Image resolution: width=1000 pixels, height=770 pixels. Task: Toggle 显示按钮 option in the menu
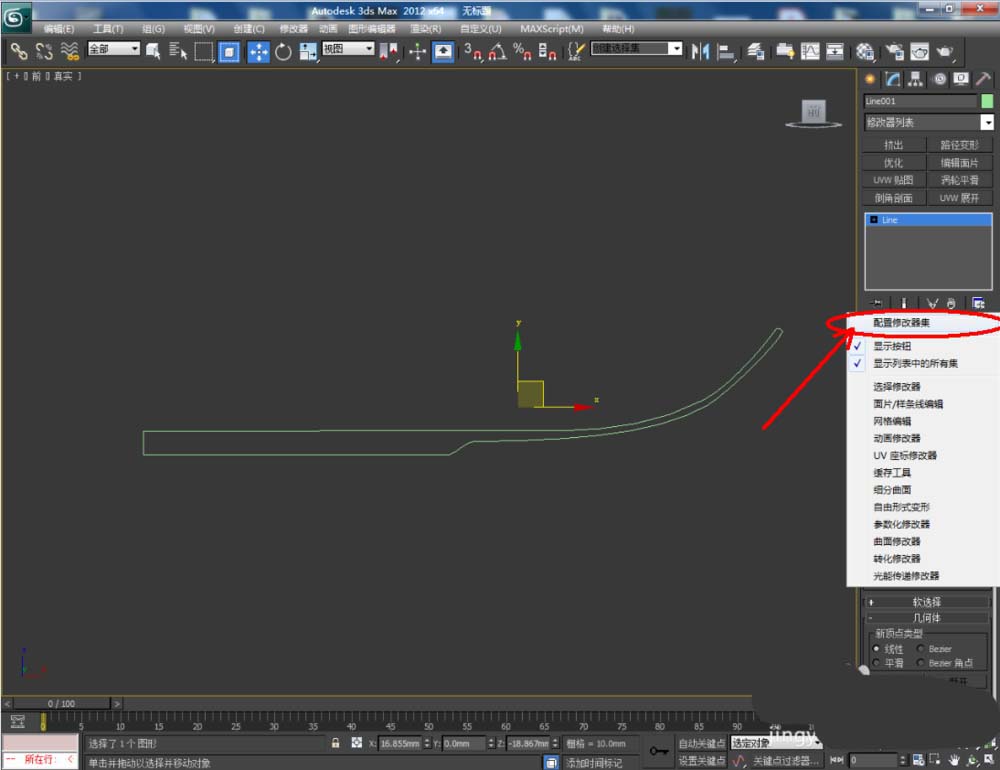point(892,346)
